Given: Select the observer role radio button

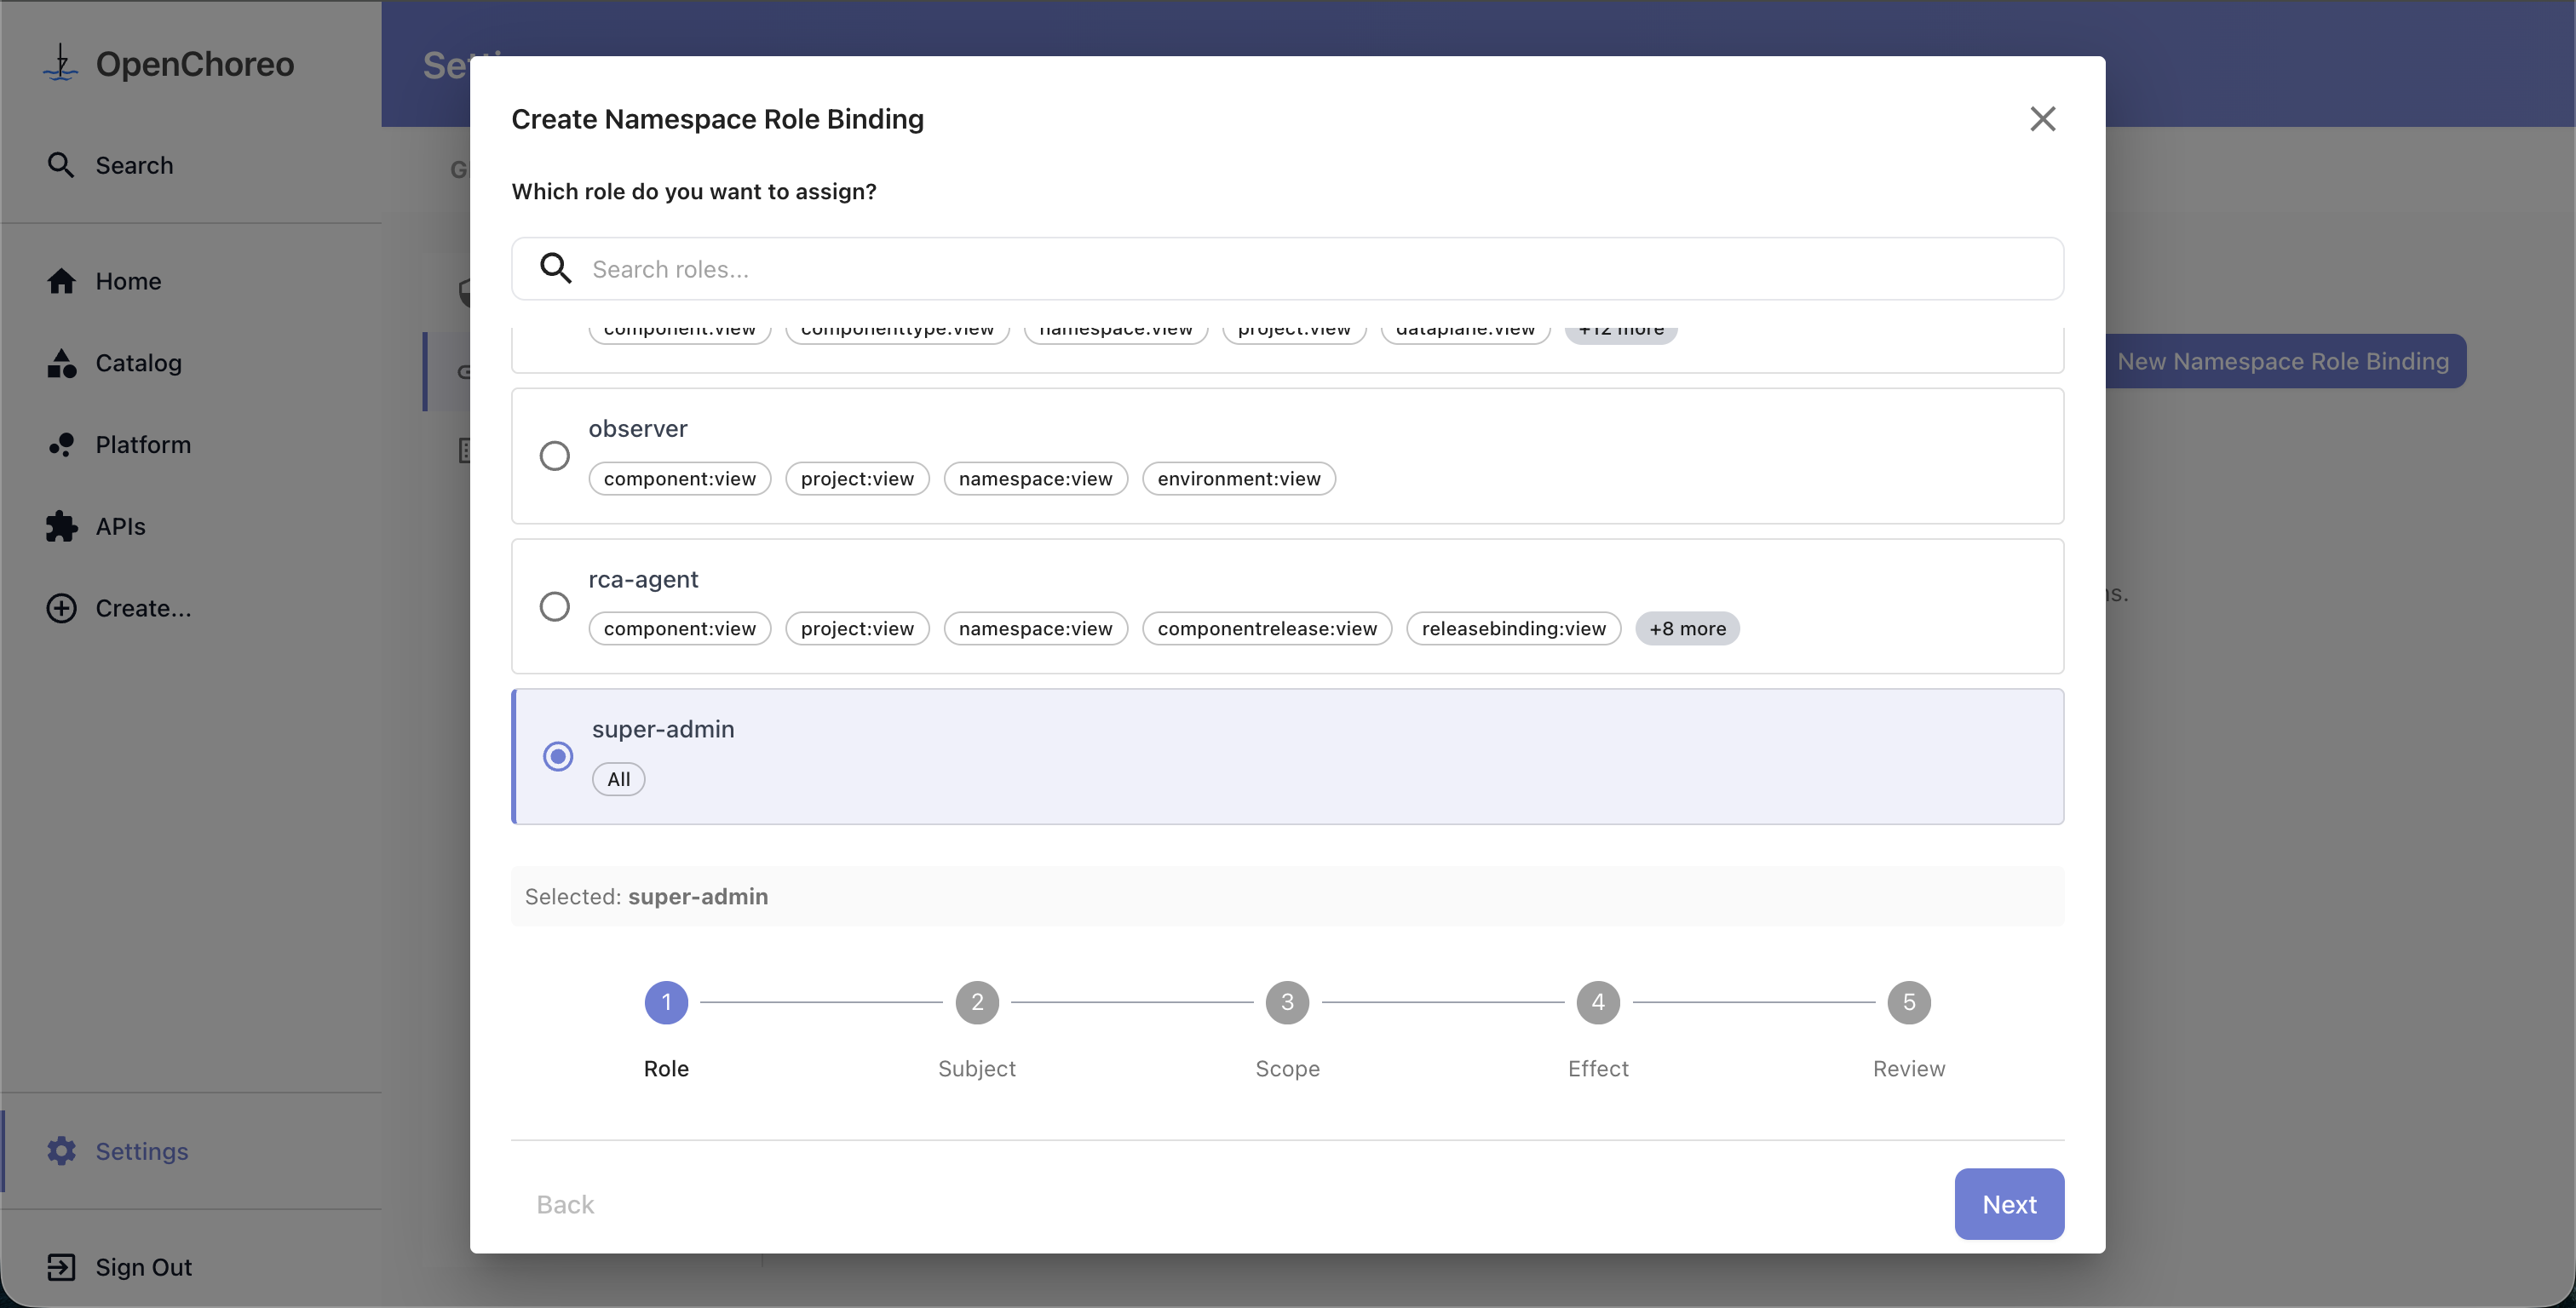Looking at the screenshot, I should tap(554, 456).
